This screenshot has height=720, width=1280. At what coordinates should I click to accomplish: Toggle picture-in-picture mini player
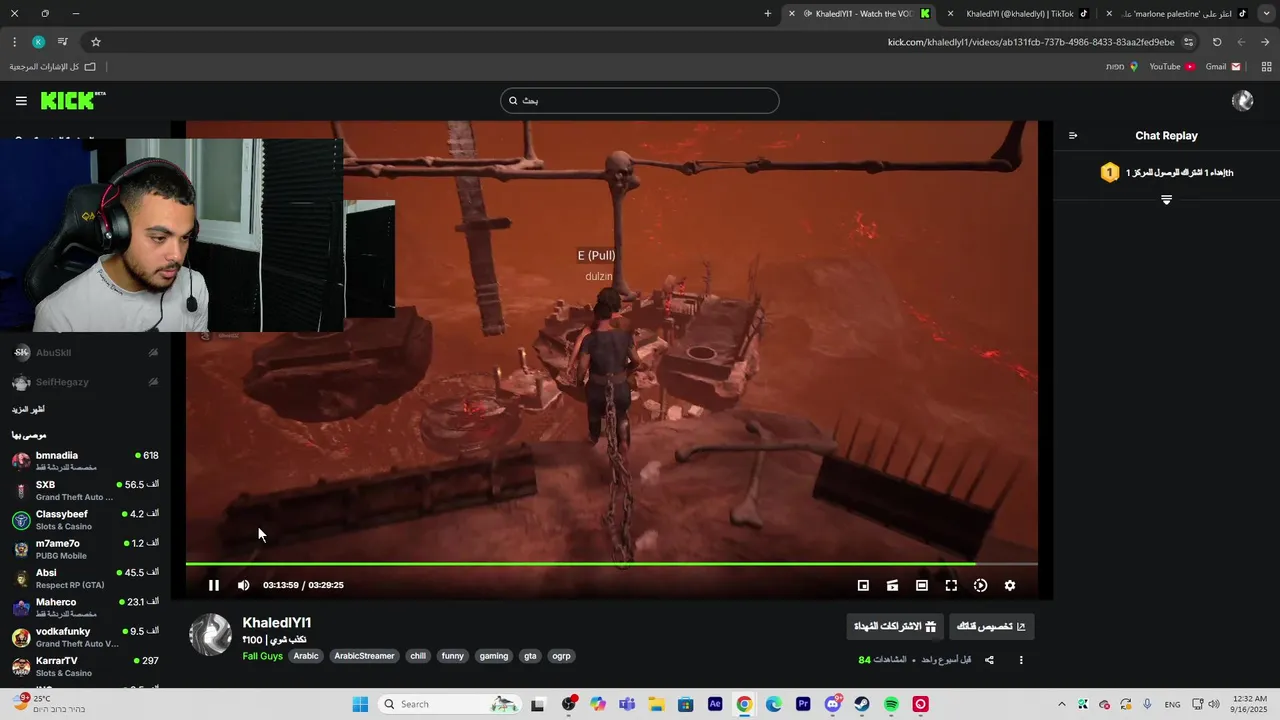coord(863,585)
